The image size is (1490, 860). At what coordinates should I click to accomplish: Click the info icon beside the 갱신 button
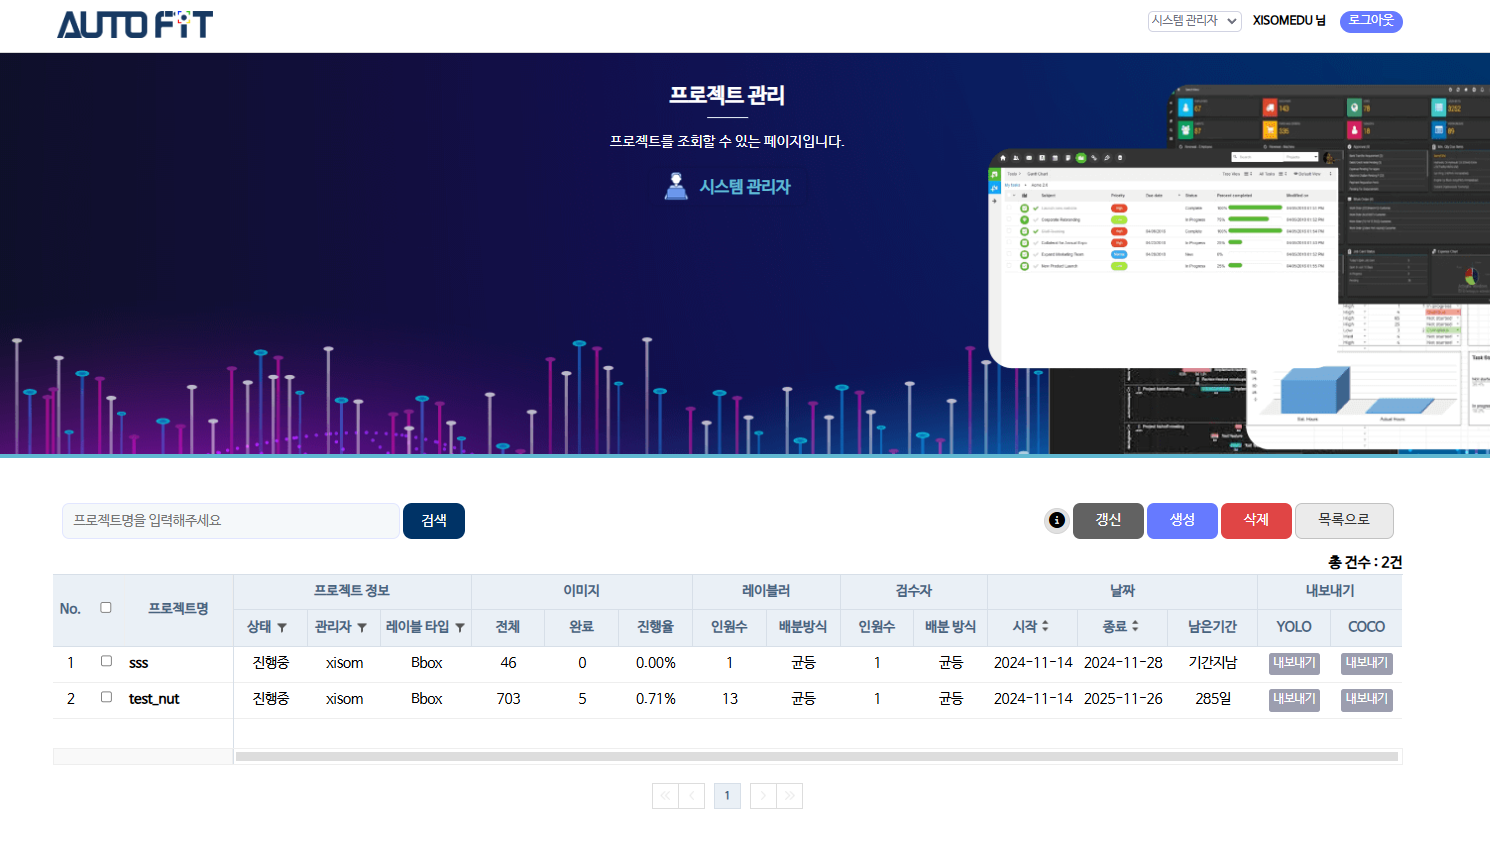coord(1056,521)
